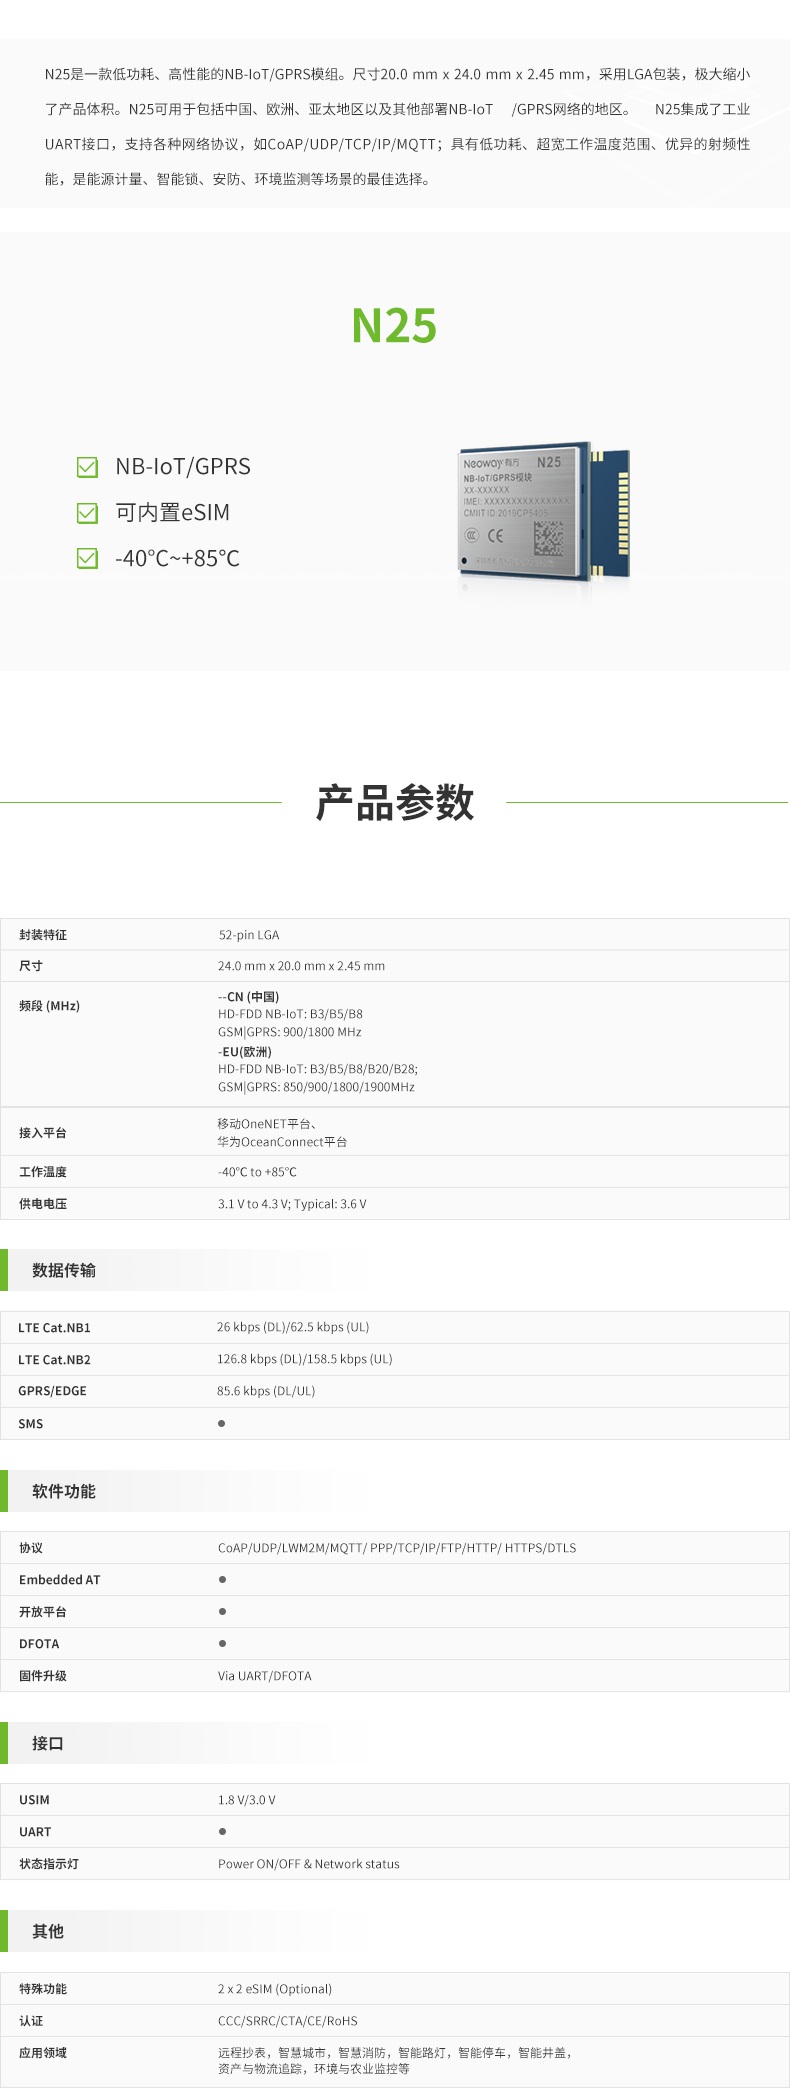Click the NB-IoT/GPRS feature label

point(183,467)
